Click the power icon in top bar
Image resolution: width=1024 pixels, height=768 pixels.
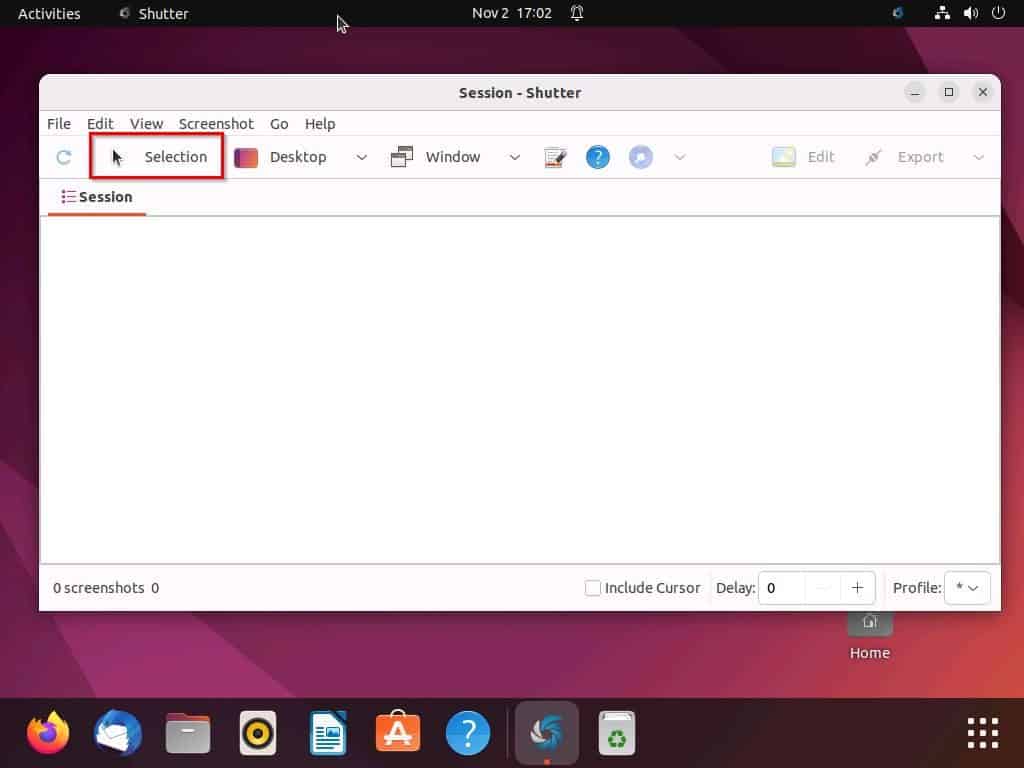click(998, 13)
